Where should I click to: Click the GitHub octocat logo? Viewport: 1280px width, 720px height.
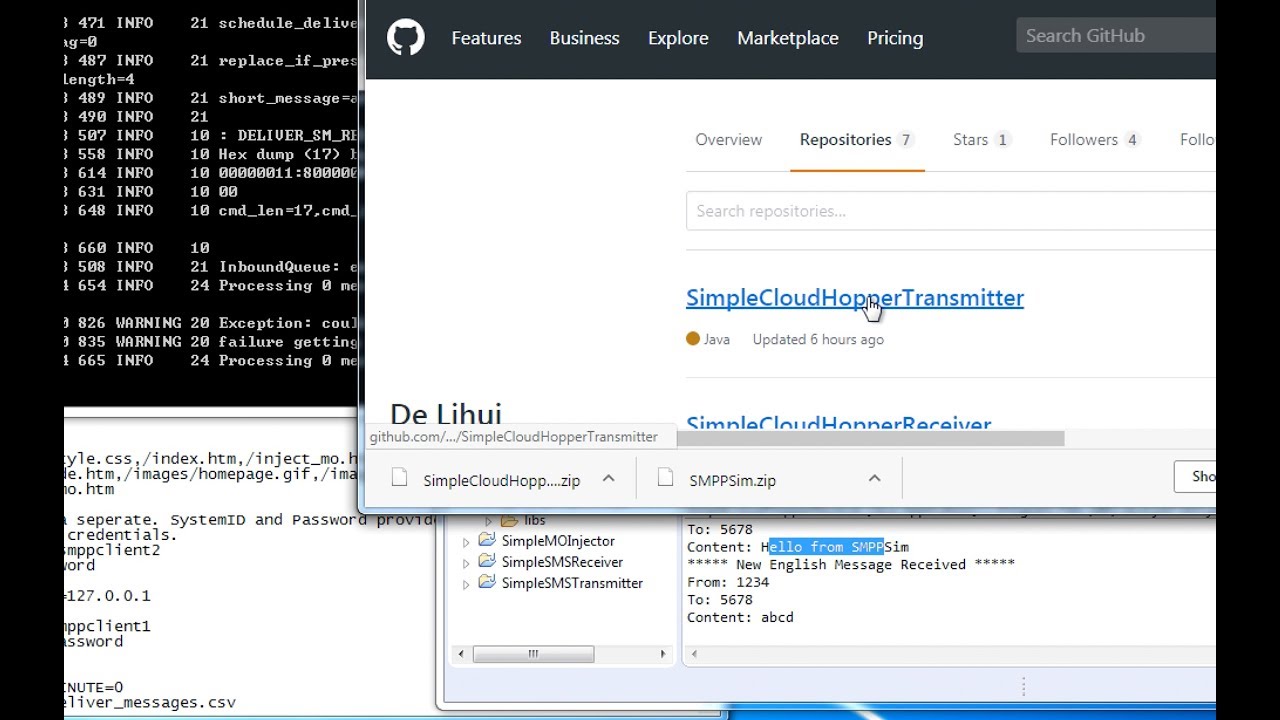pyautogui.click(x=406, y=38)
